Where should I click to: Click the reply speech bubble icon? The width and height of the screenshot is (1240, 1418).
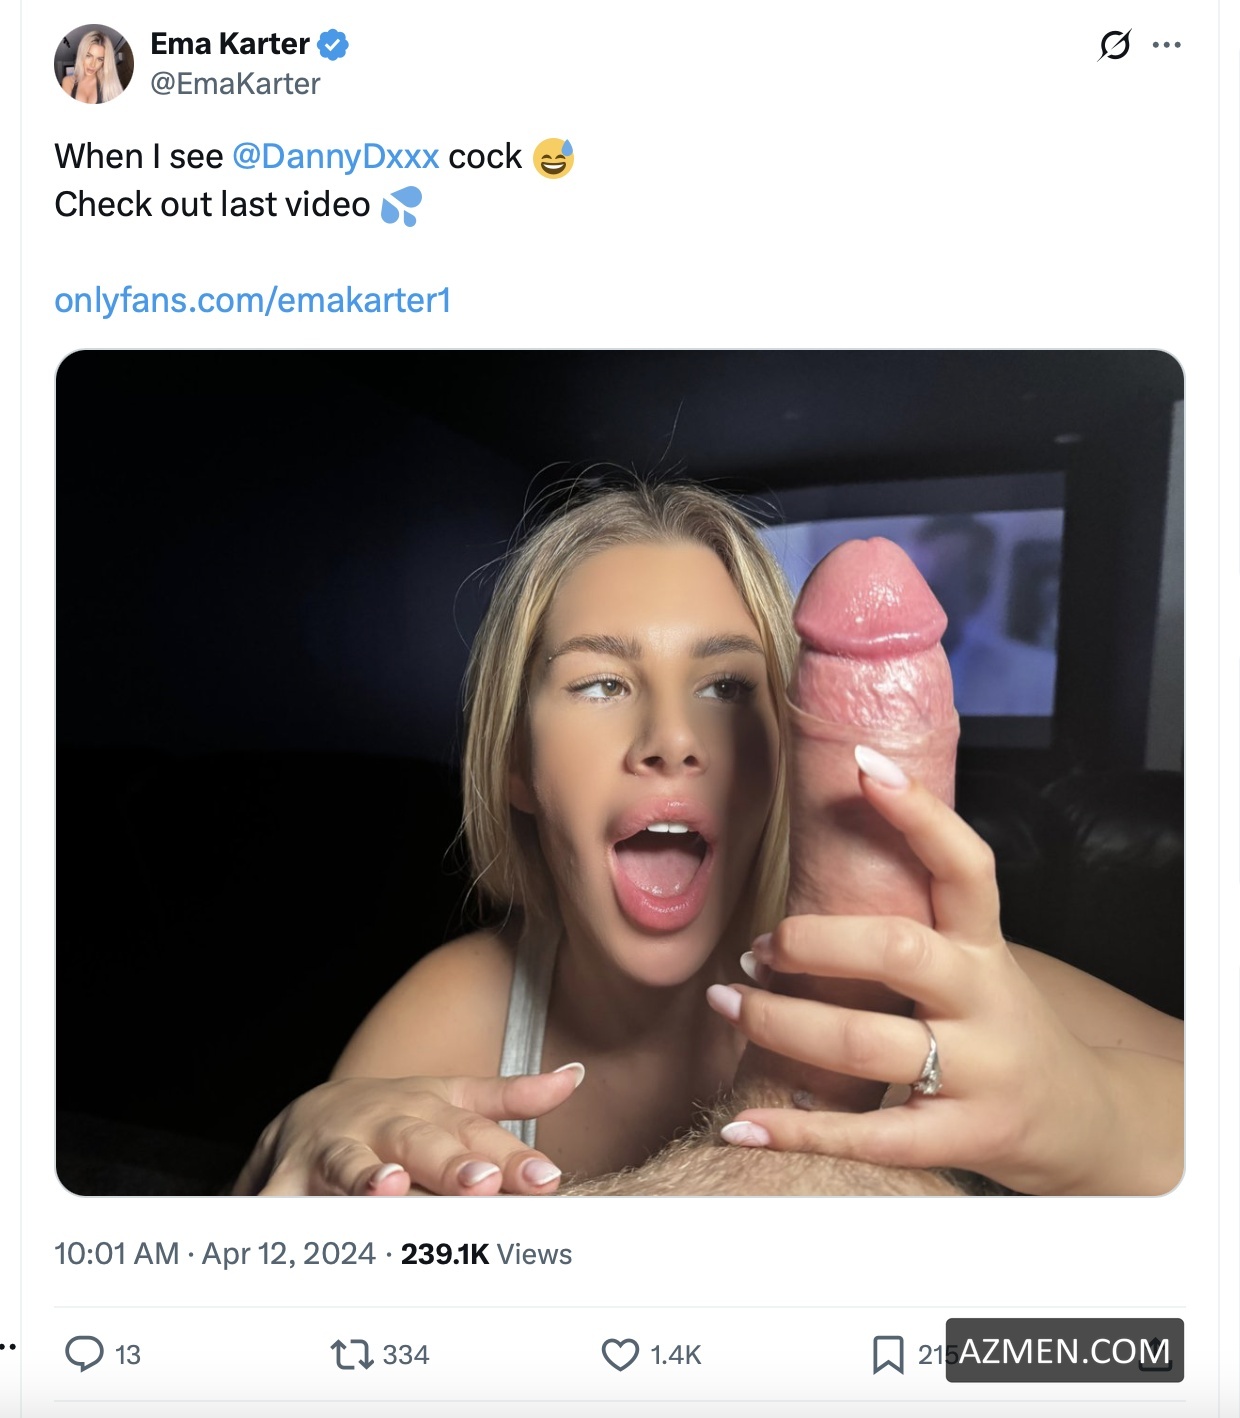point(84,1354)
